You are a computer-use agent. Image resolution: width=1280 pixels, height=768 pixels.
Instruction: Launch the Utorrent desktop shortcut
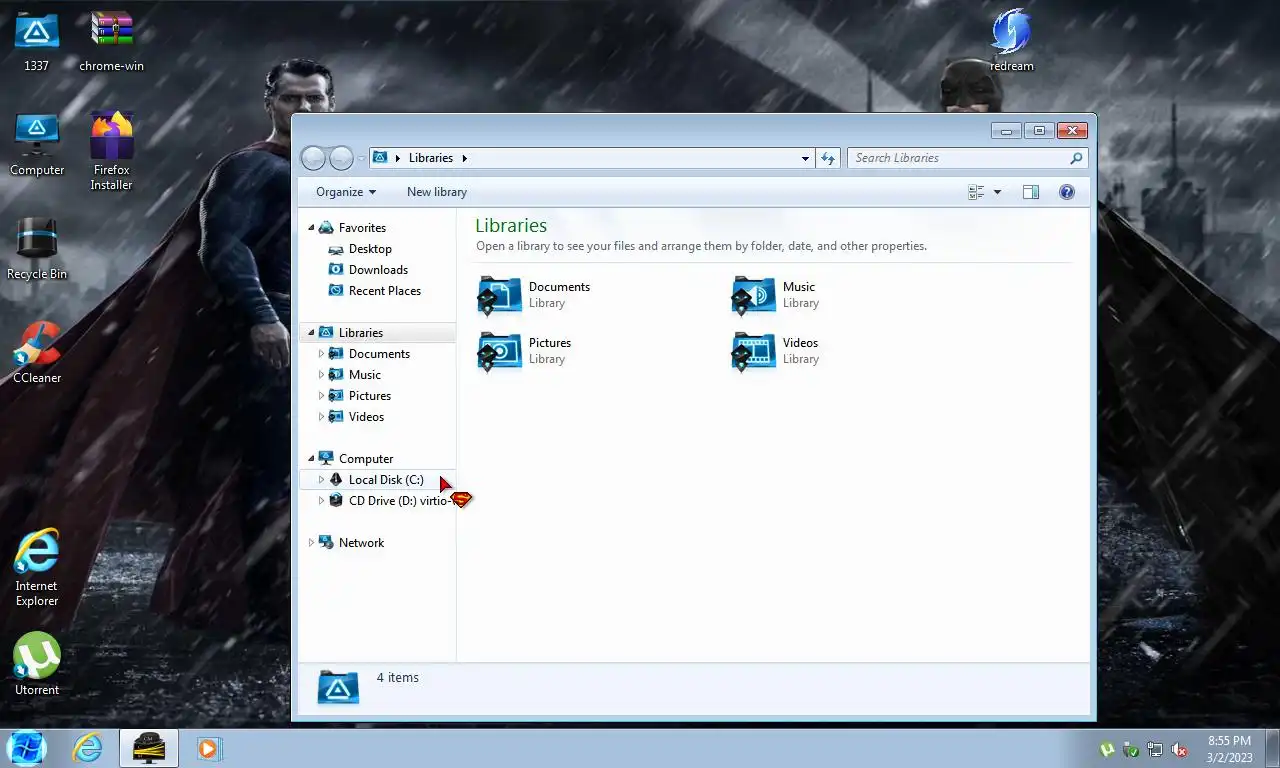coord(37,664)
